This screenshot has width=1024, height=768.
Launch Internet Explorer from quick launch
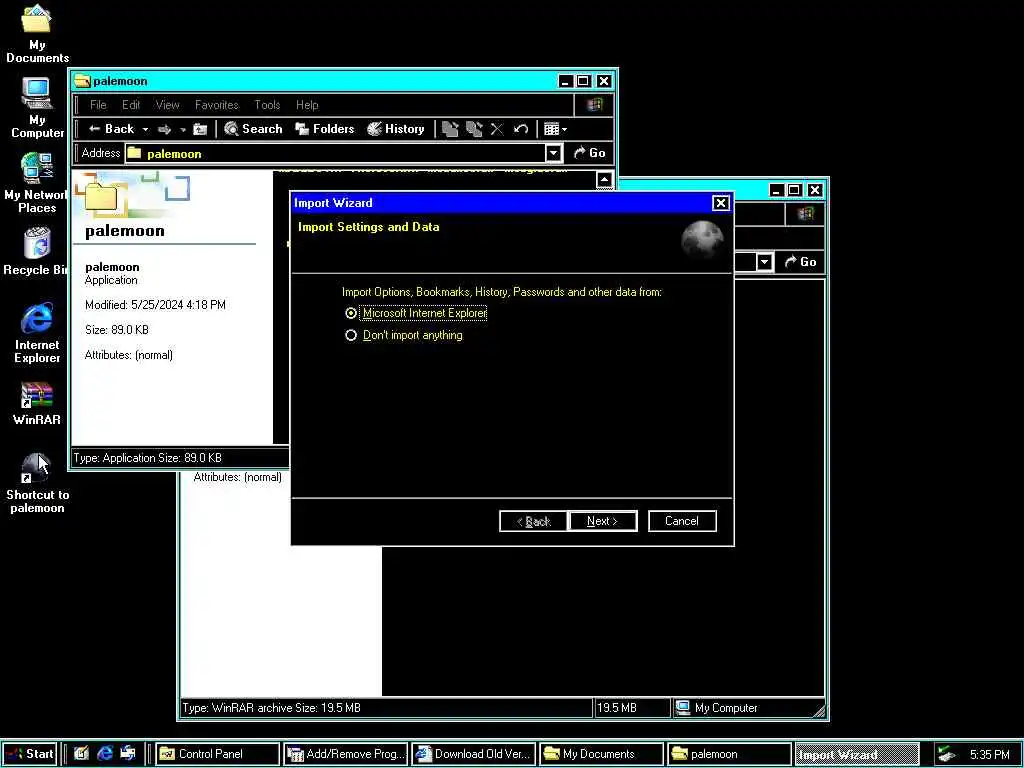[x=104, y=754]
